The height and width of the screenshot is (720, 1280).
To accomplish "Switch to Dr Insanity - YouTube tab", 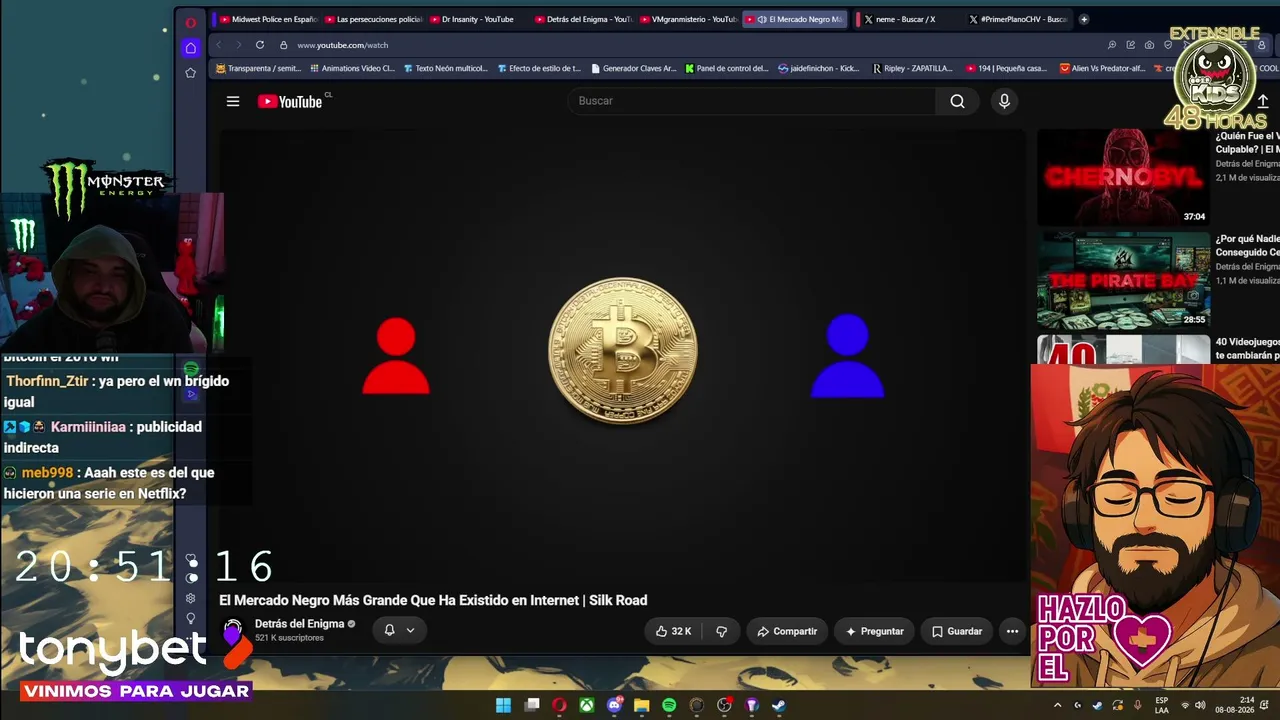I will (x=477, y=19).
